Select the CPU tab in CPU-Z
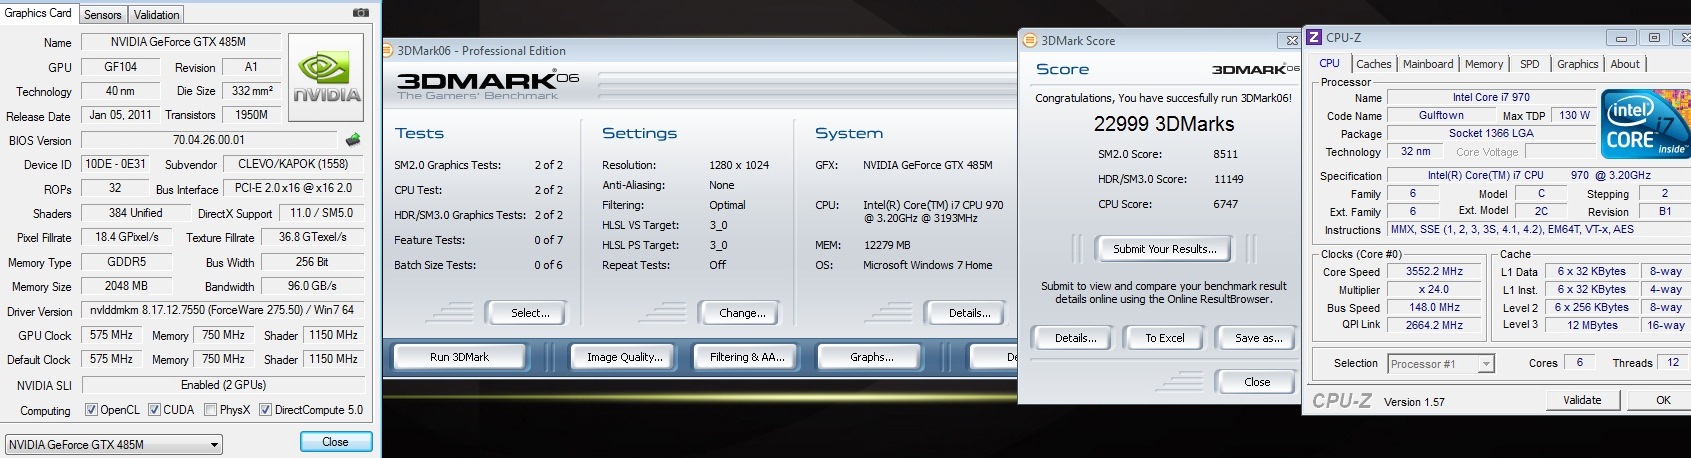Viewport: 1691px width, 458px height. click(x=1329, y=63)
